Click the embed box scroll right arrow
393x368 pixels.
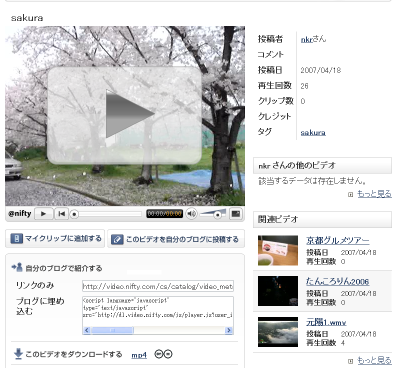229,330
